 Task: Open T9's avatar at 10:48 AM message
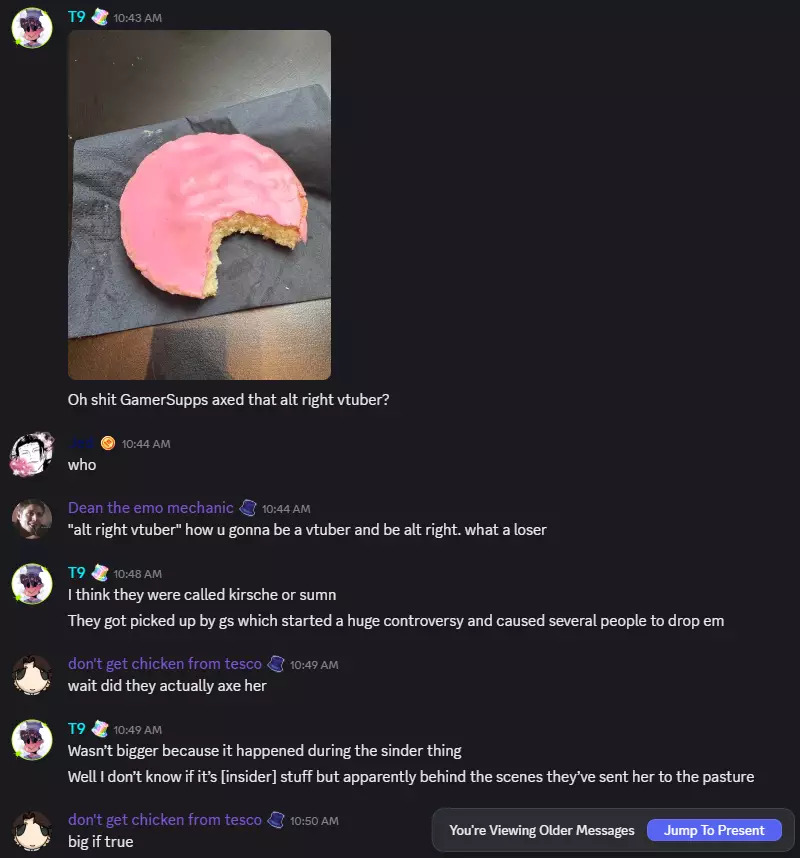point(32,584)
